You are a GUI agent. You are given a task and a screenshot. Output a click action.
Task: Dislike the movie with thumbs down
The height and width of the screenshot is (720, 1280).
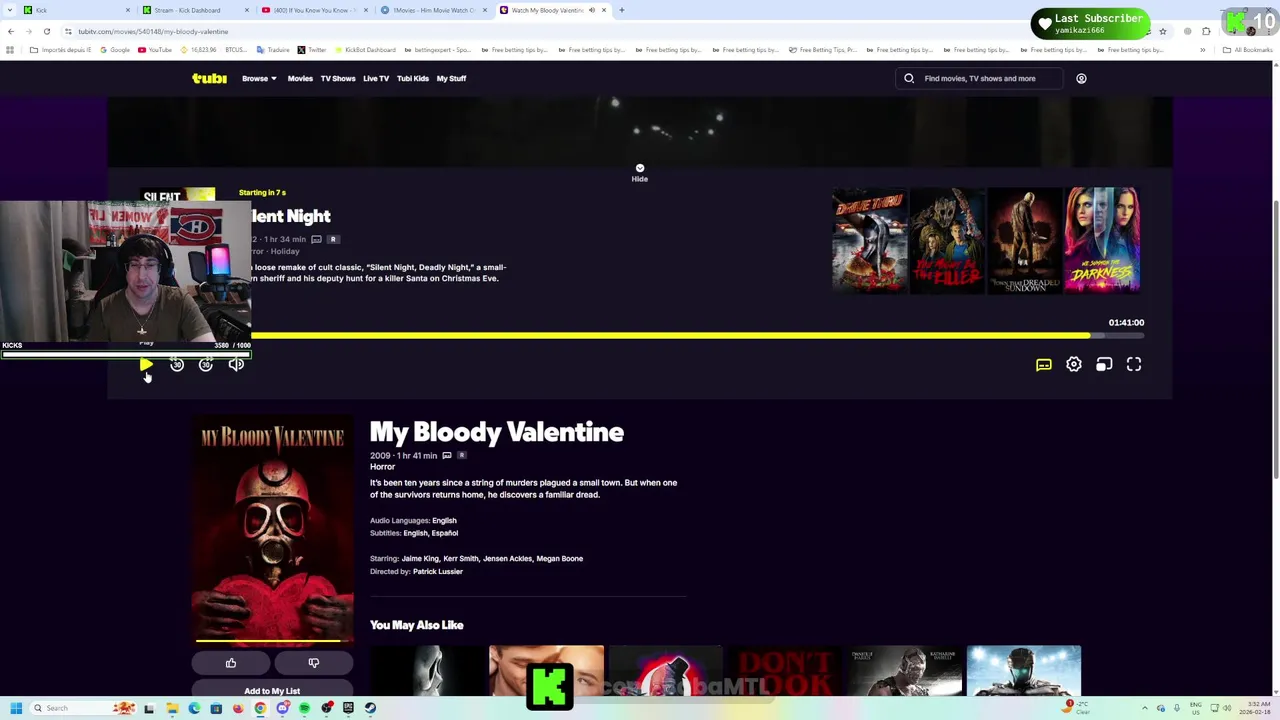(x=314, y=663)
